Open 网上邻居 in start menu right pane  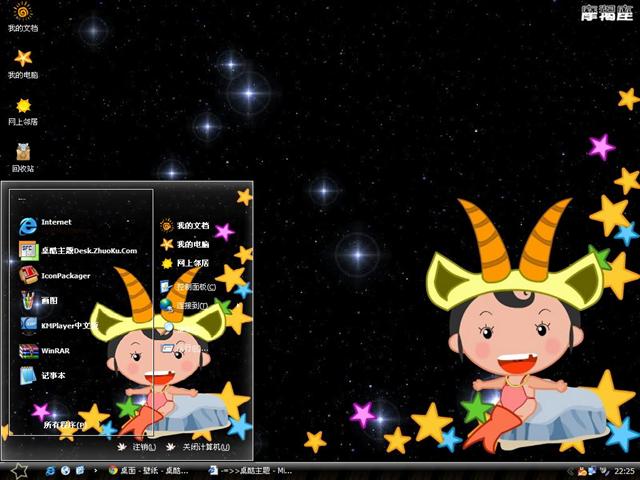[184, 263]
